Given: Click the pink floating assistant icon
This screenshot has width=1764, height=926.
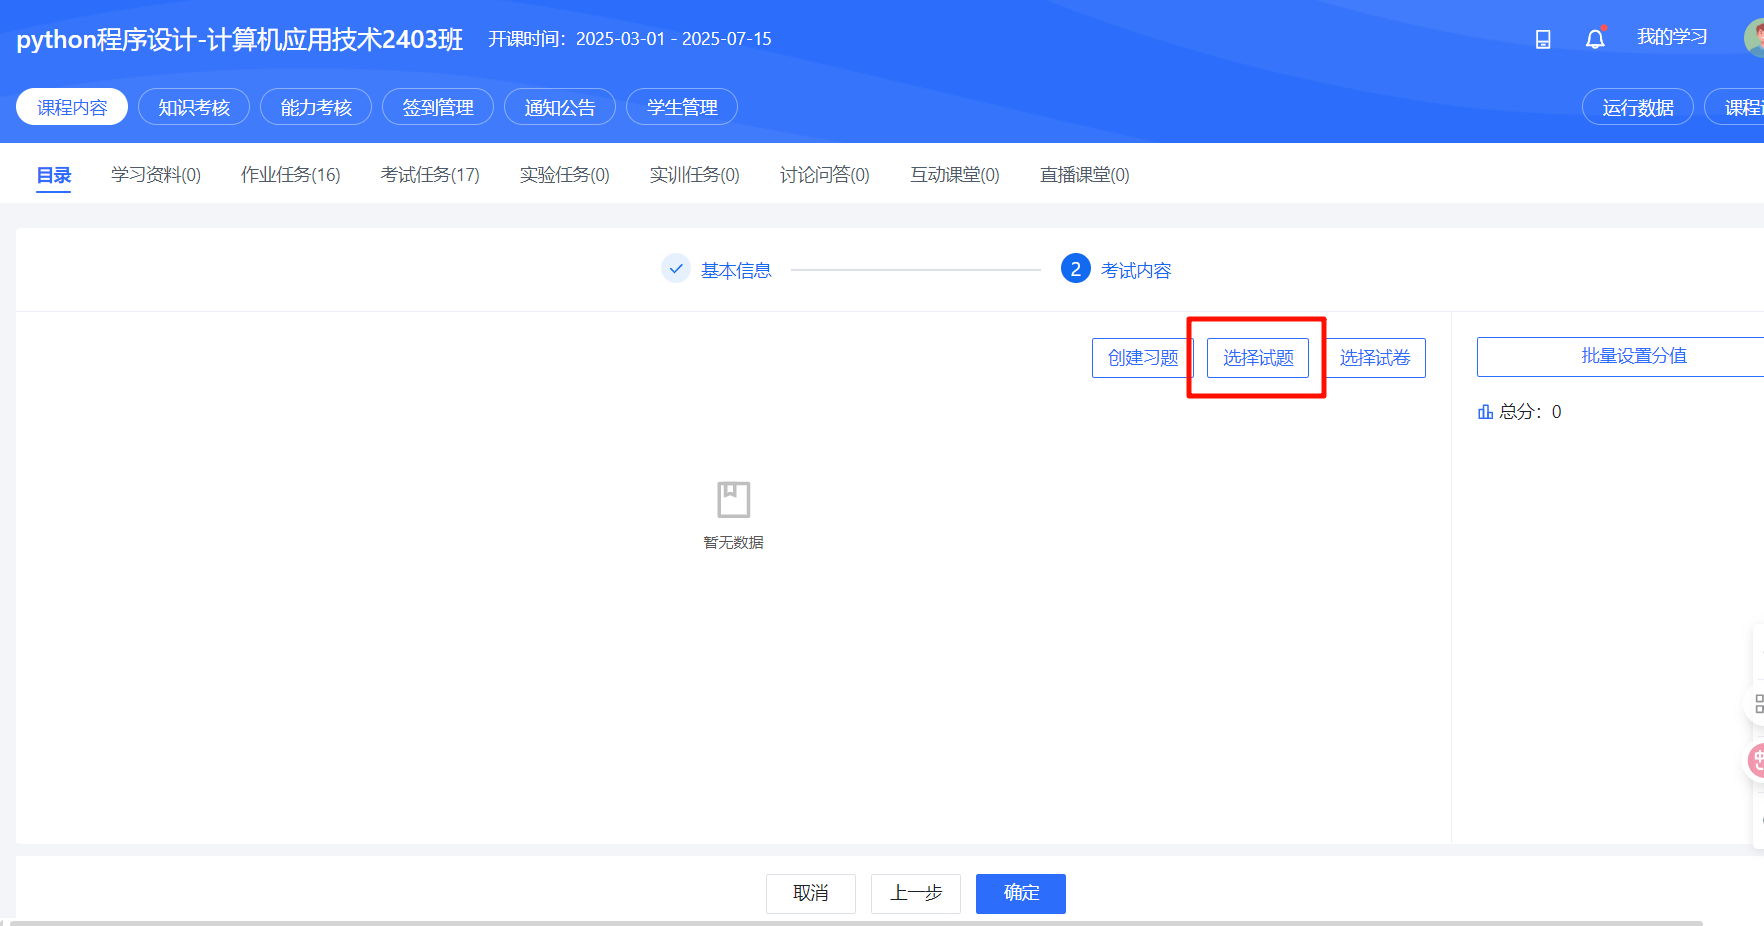Looking at the screenshot, I should point(1756,761).
